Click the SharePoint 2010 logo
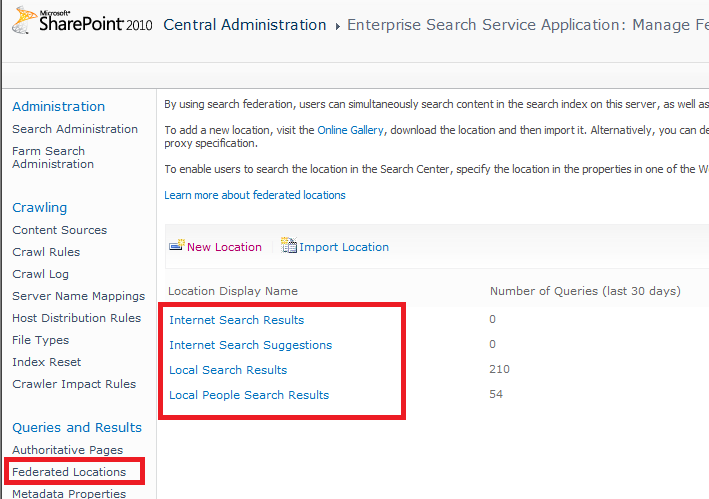The width and height of the screenshot is (709, 499). 82,23
